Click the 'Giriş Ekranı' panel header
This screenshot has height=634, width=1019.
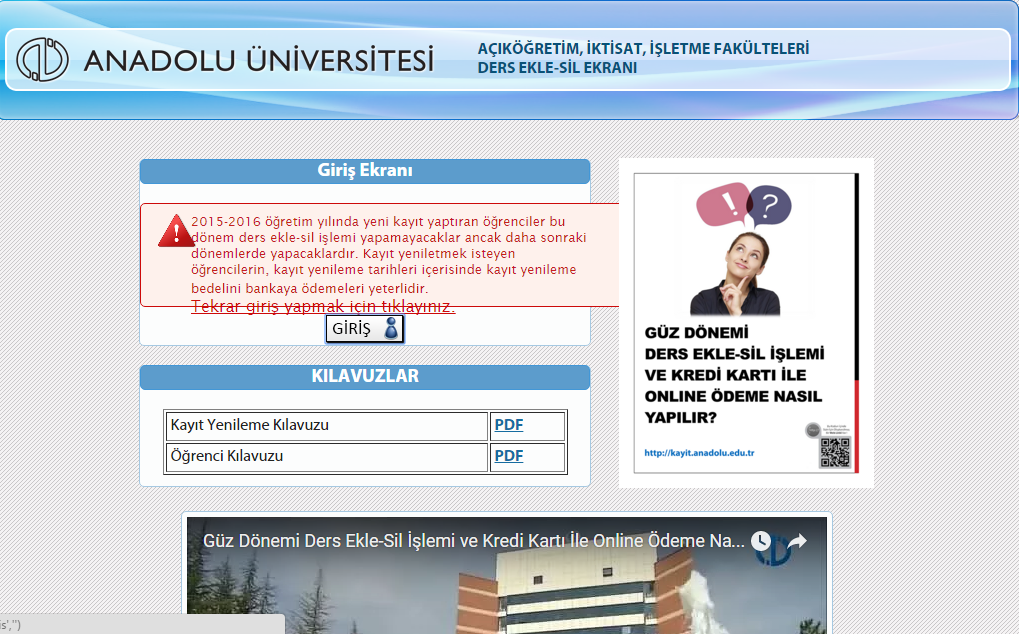[x=365, y=171]
